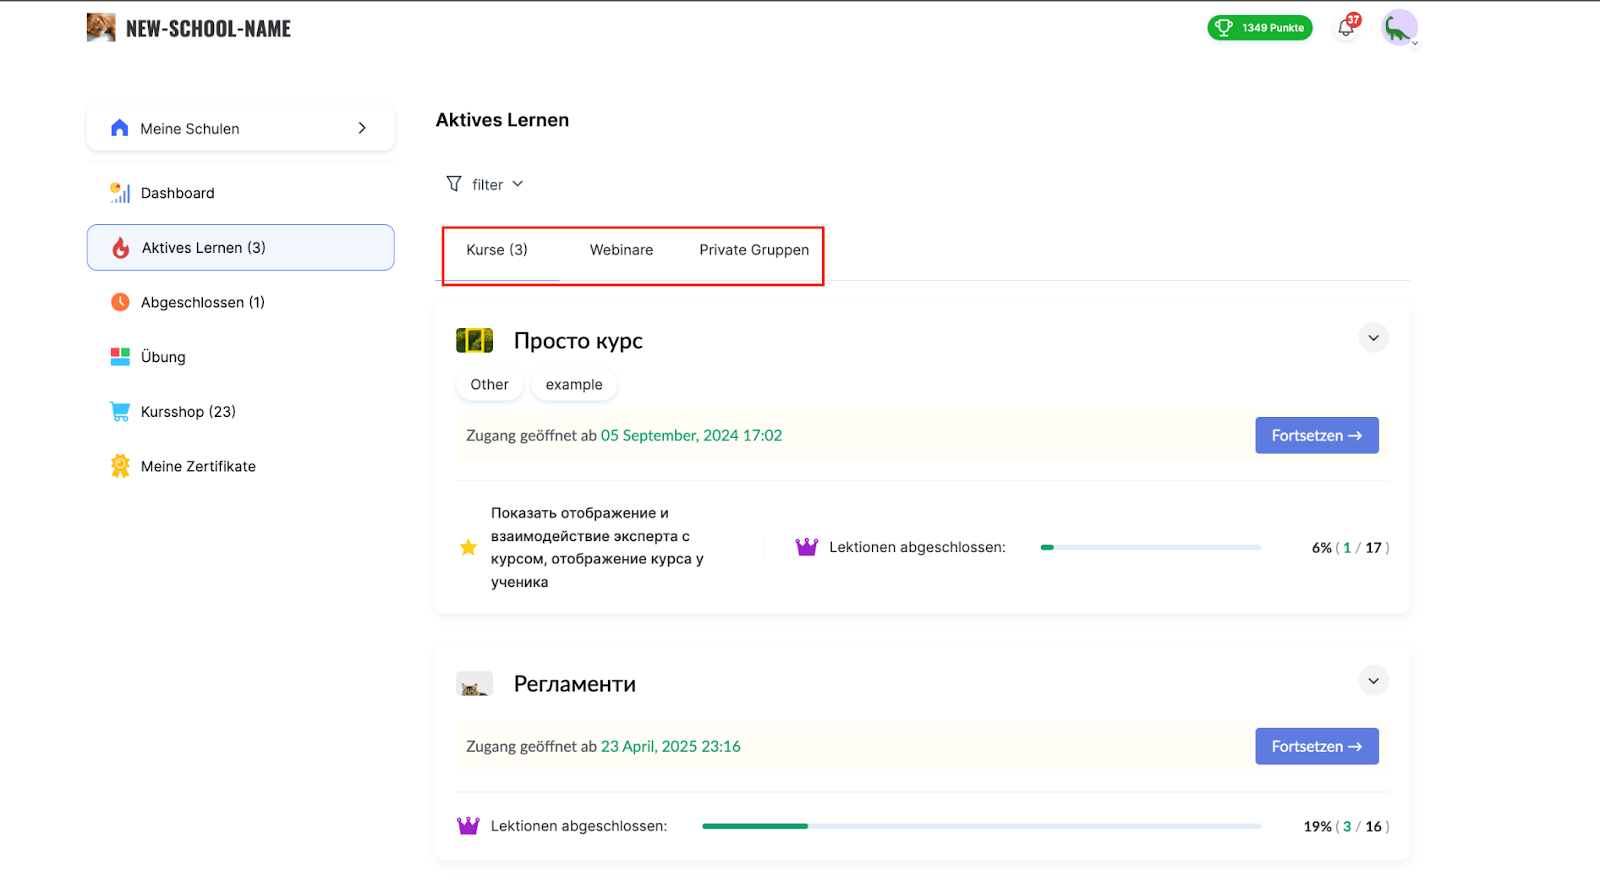
Task: Expand the Просто курс course card
Action: [x=1373, y=338]
